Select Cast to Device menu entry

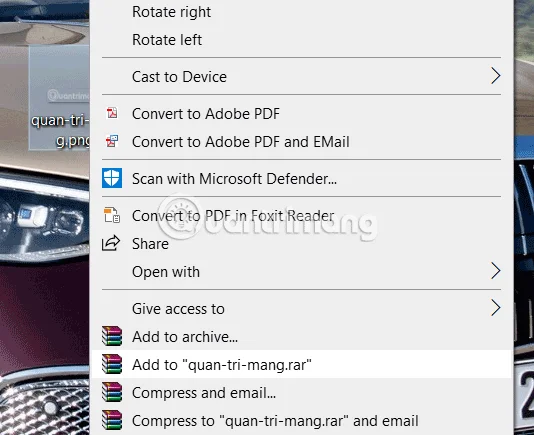coord(302,76)
